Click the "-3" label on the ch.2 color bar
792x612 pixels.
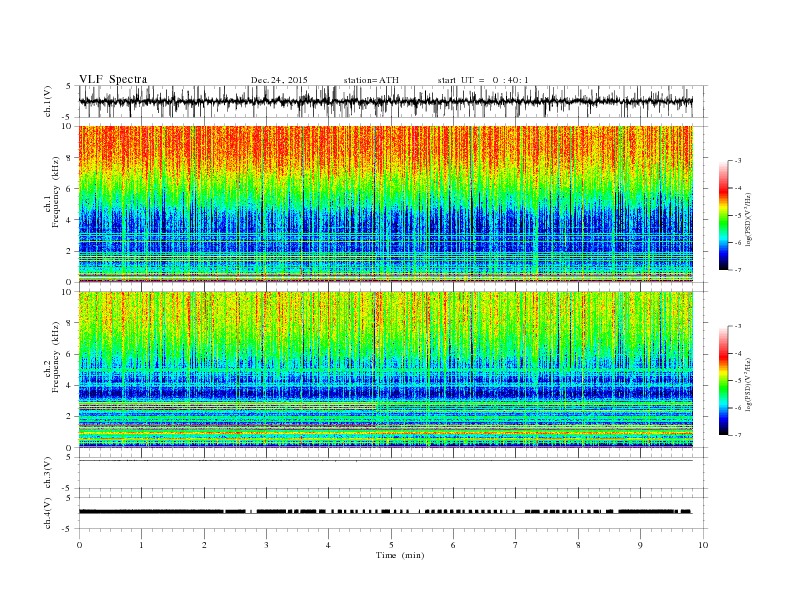[737, 326]
